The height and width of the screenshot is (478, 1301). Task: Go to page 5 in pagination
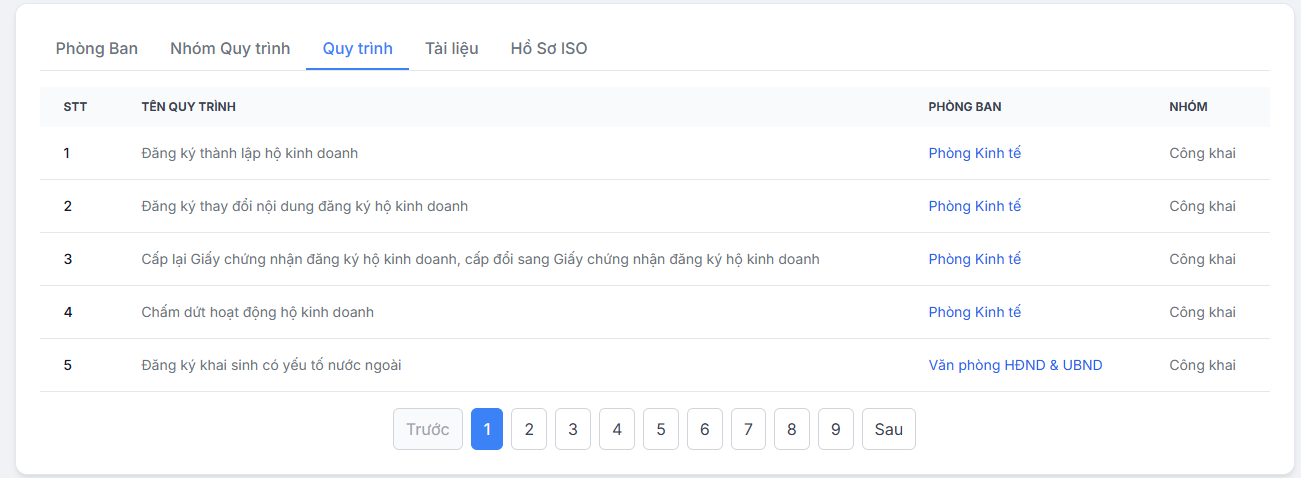(x=661, y=429)
